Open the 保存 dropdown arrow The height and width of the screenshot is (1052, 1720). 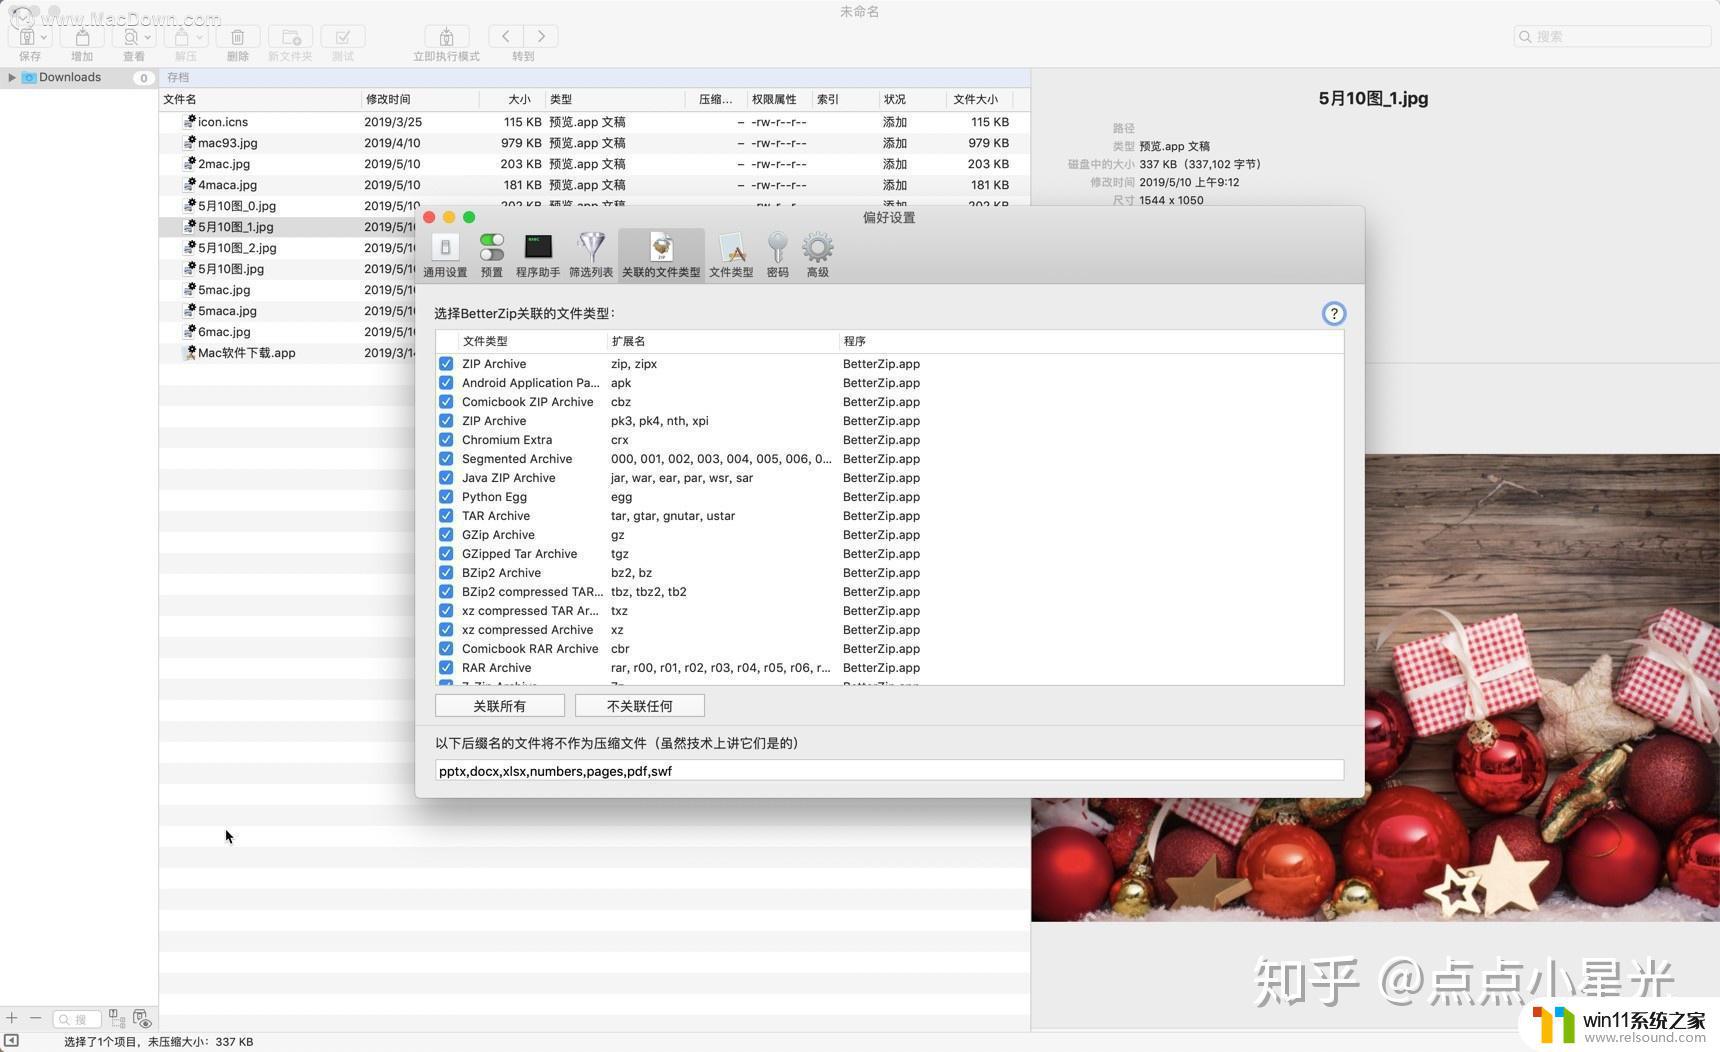44,37
